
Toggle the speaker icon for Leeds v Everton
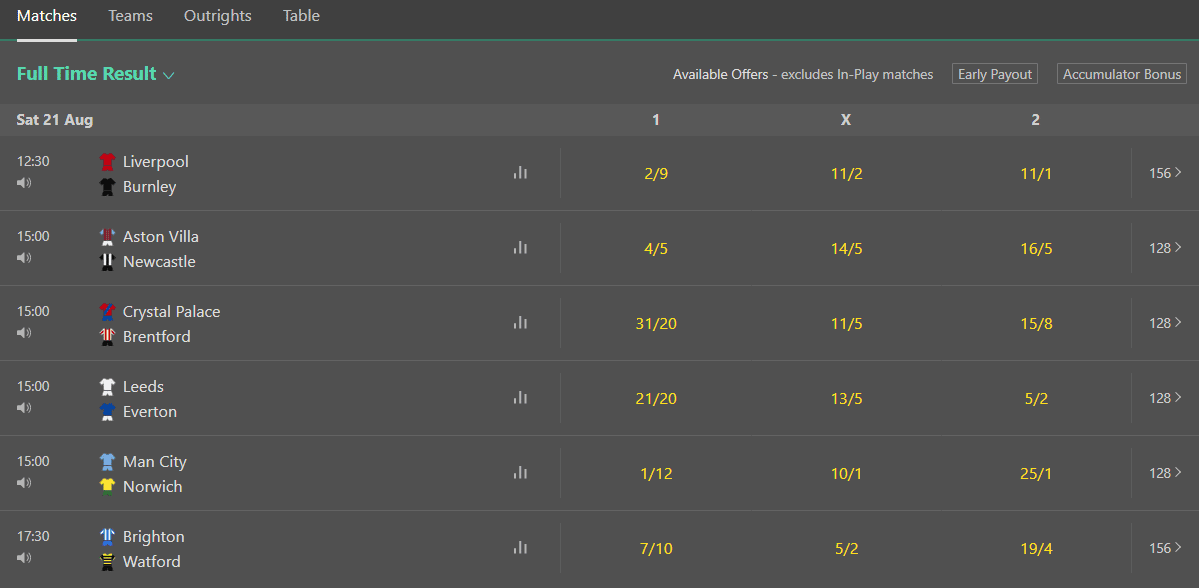coord(24,408)
